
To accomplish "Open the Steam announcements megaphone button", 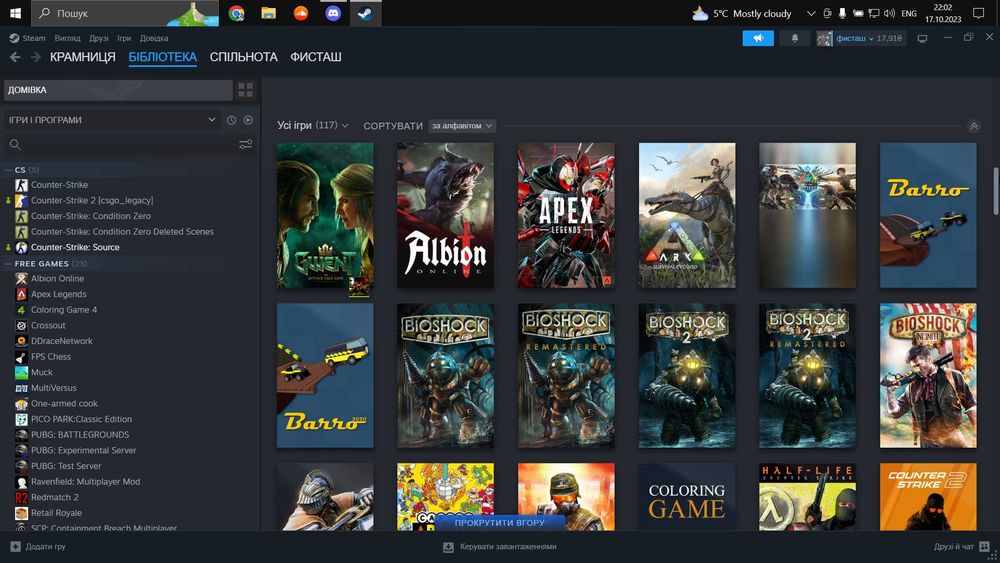I will click(758, 38).
